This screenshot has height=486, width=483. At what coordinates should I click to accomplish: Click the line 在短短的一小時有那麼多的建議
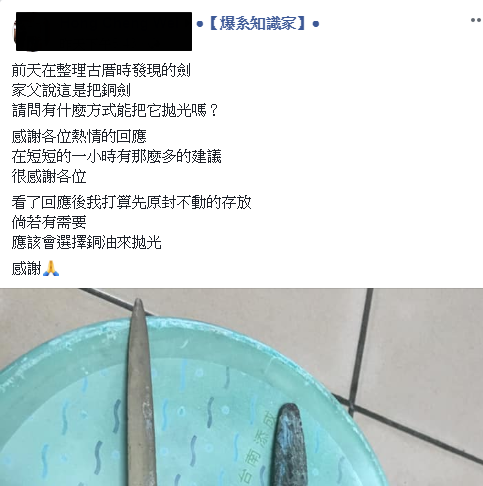116,156
